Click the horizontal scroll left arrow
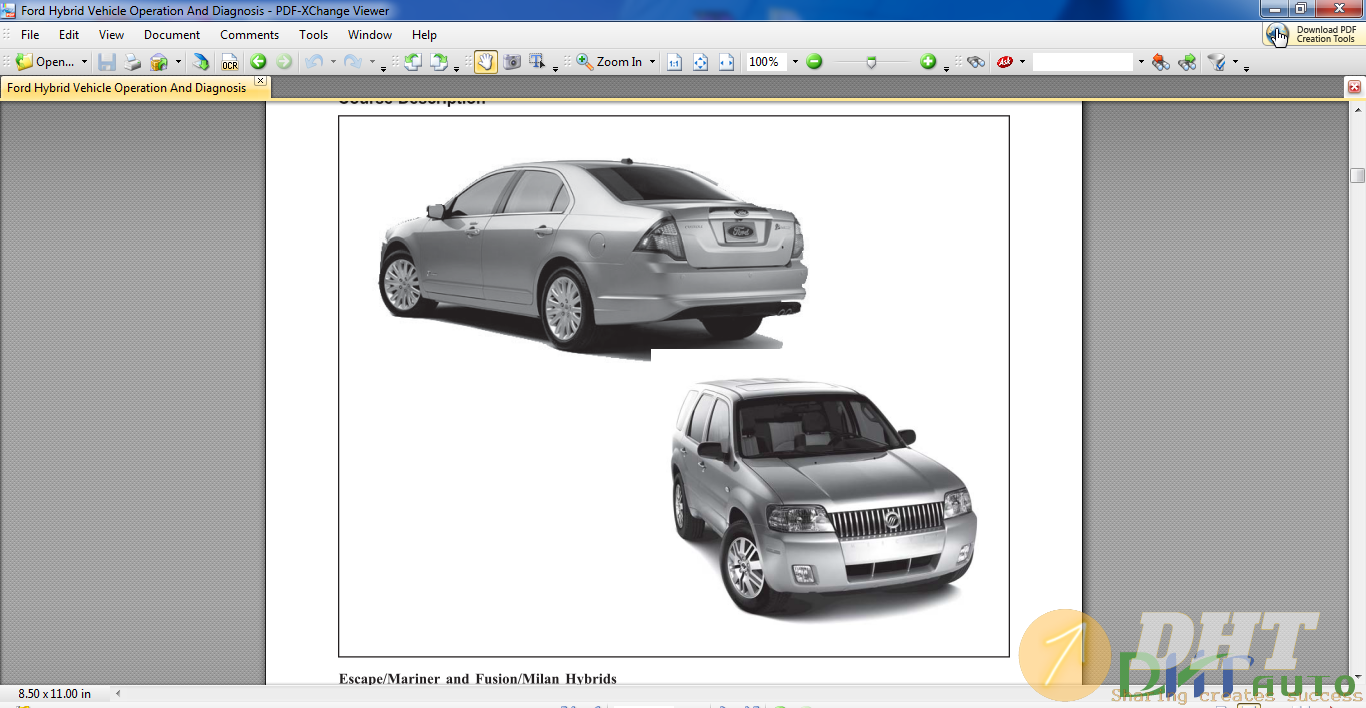1366x708 pixels. pos(118,693)
